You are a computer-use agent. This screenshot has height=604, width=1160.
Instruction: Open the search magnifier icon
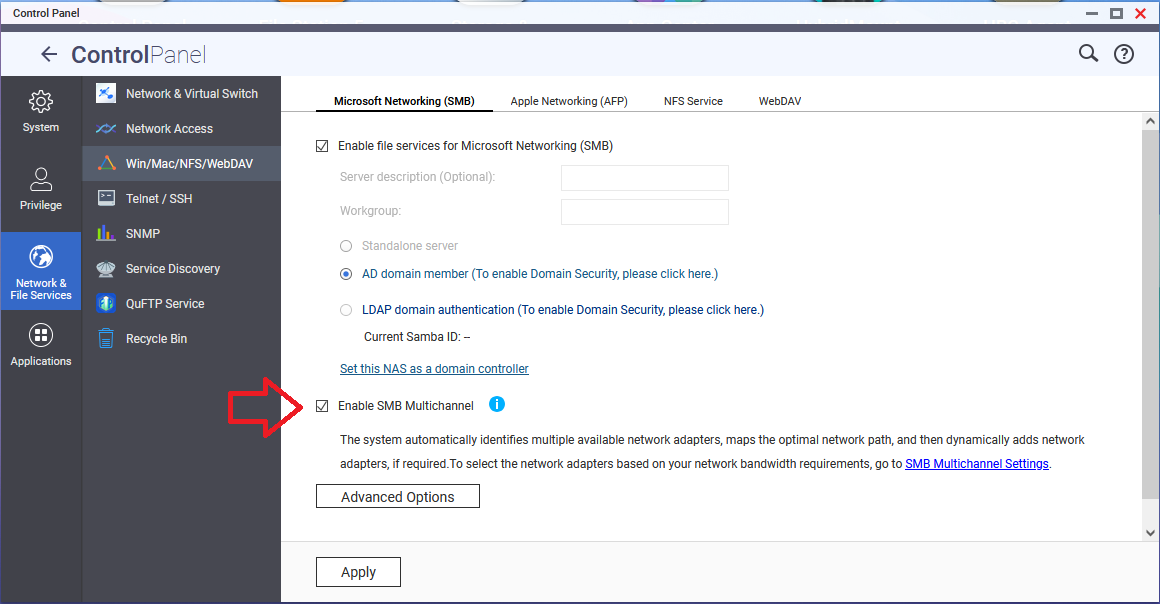1088,54
